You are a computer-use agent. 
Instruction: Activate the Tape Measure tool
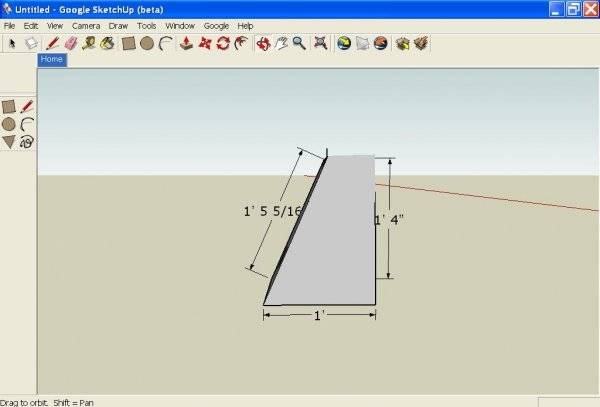pyautogui.click(x=89, y=44)
